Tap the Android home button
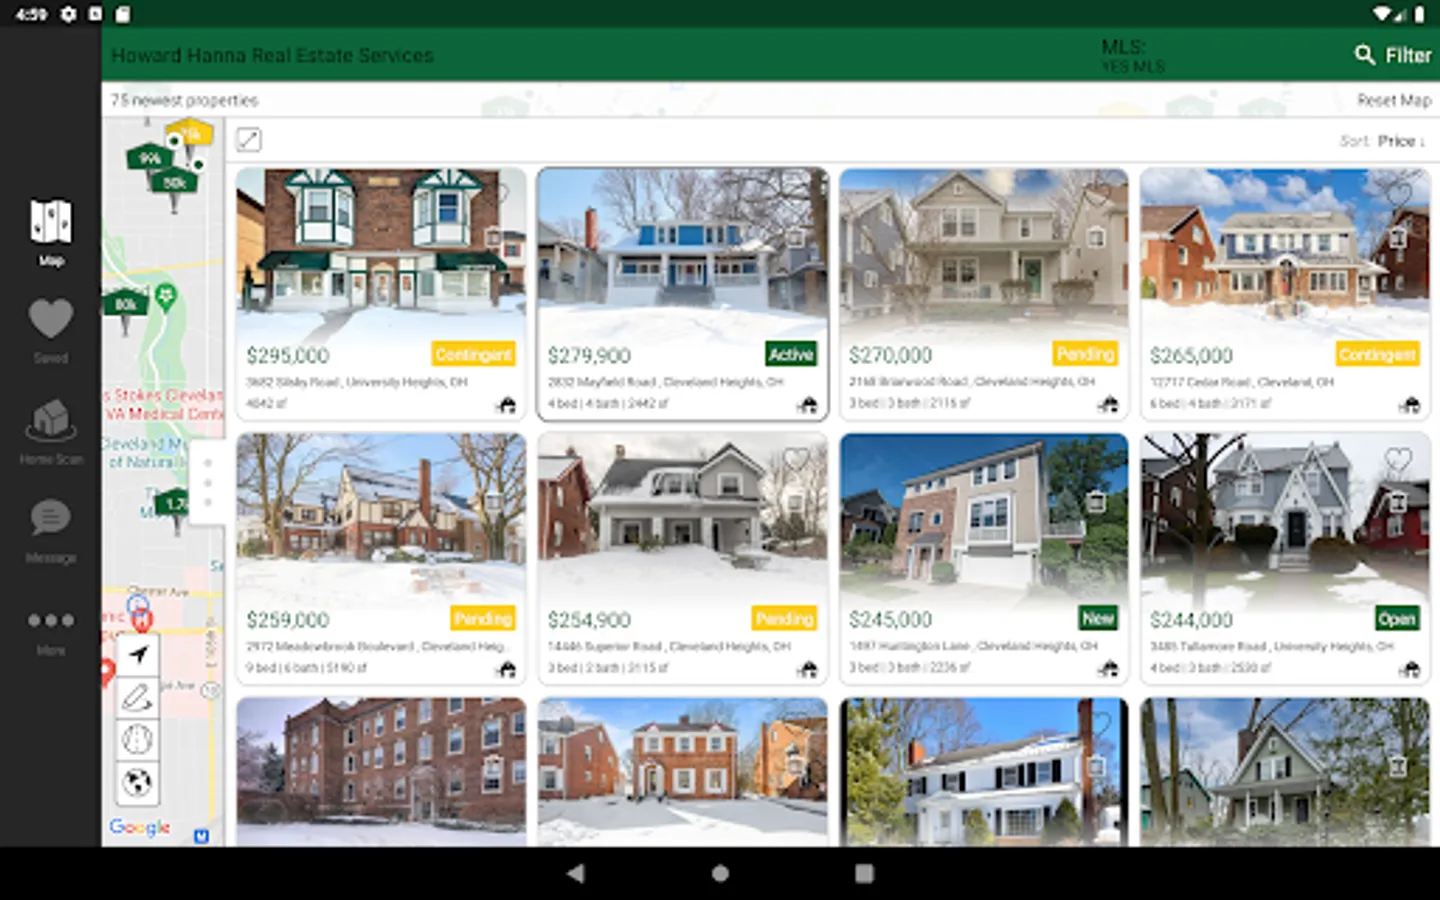This screenshot has width=1440, height=900. (x=720, y=873)
